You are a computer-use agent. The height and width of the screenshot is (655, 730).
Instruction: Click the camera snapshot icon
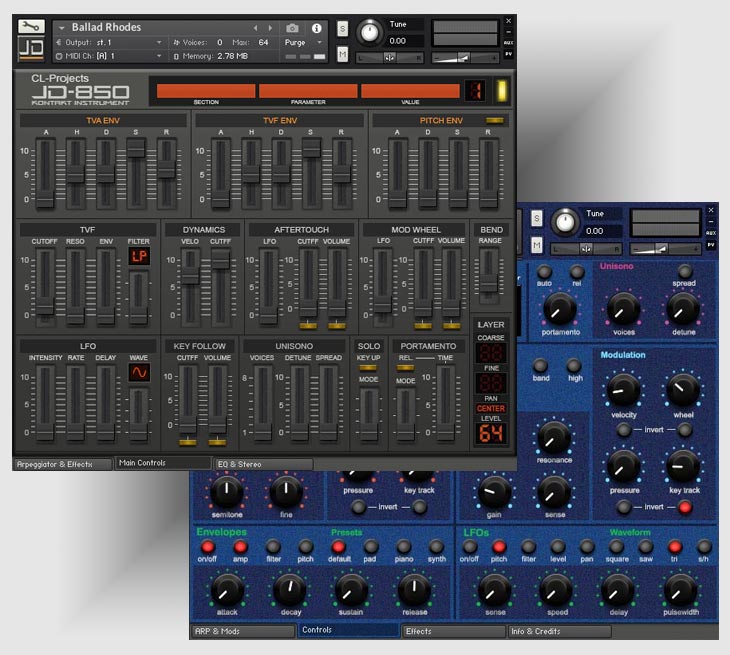coord(293,28)
